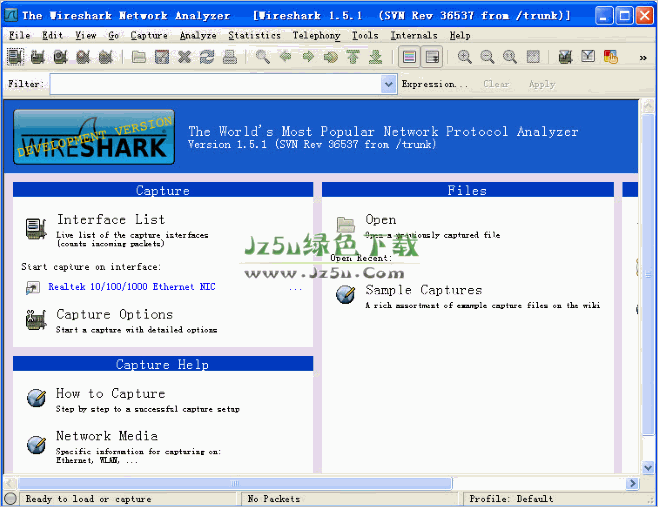Screen dimensions: 658x507
Task: Click the Network Media globe icon
Action: pos(37,445)
